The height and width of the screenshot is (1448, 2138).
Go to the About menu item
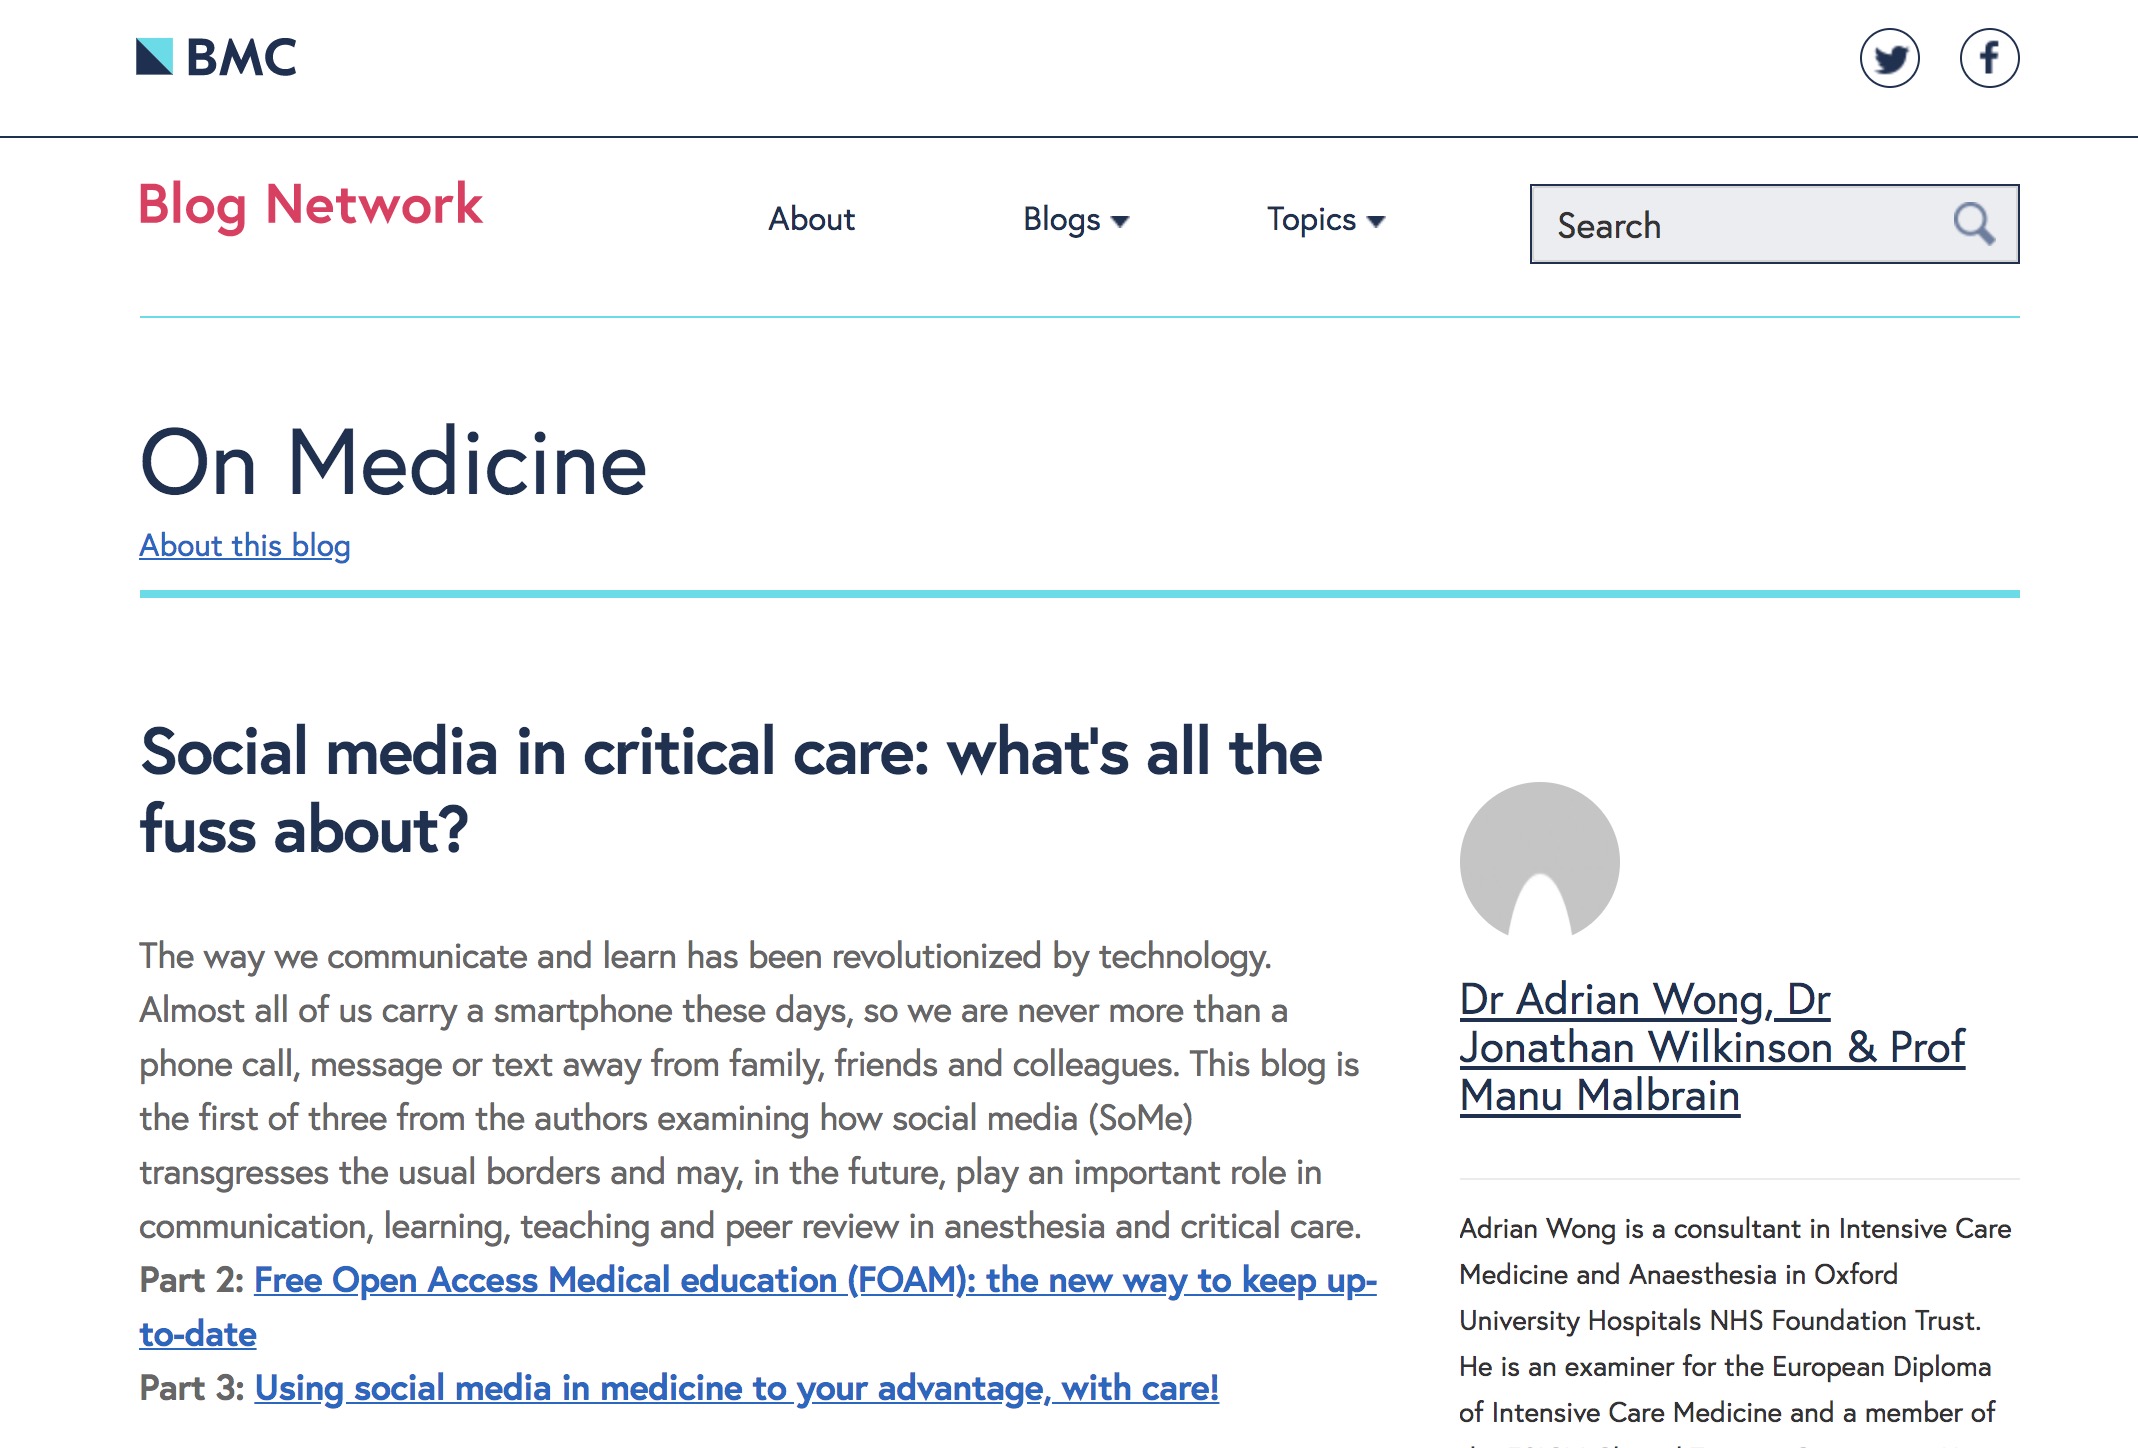811,219
